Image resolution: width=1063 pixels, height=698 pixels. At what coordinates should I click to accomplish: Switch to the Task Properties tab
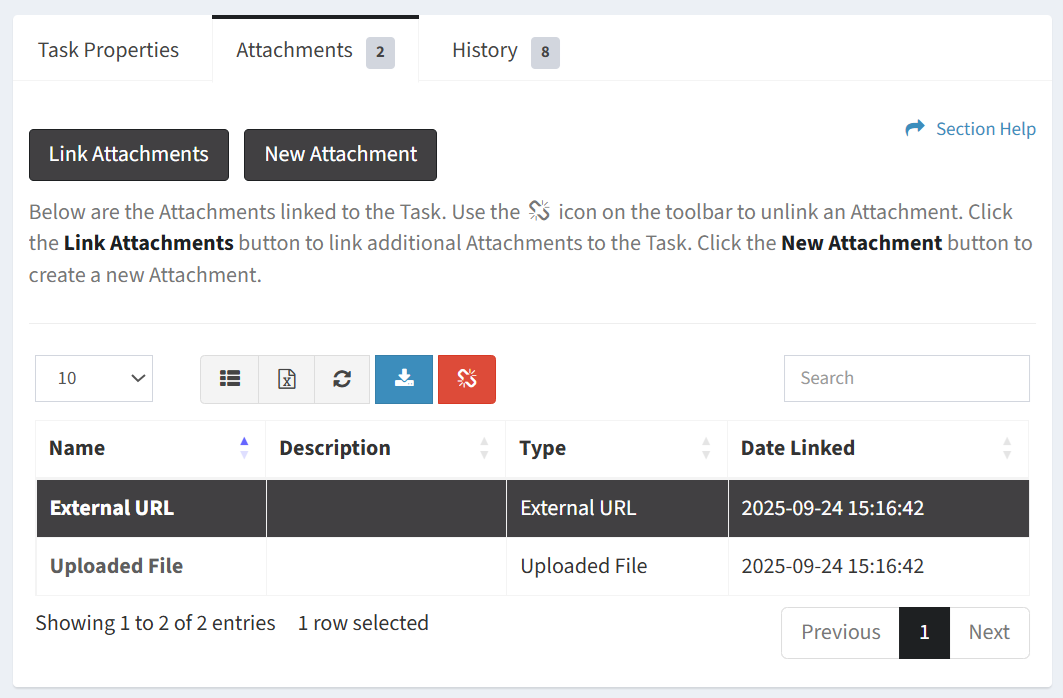click(109, 50)
